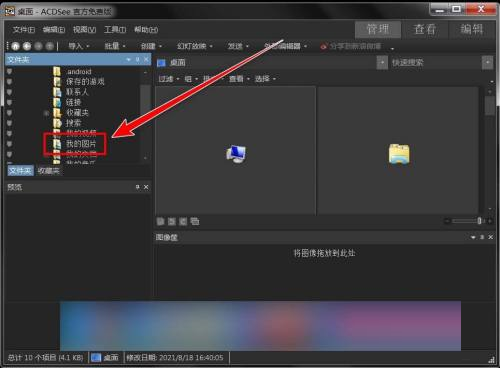Click the zoom-out minus icon of thumbnail slider
This screenshot has height=368, width=500.
(447, 221)
